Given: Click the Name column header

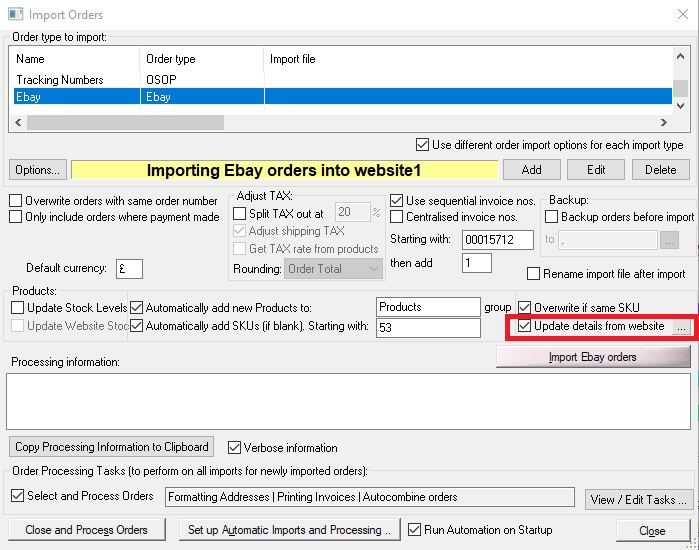Looking at the screenshot, I should click(x=74, y=59).
